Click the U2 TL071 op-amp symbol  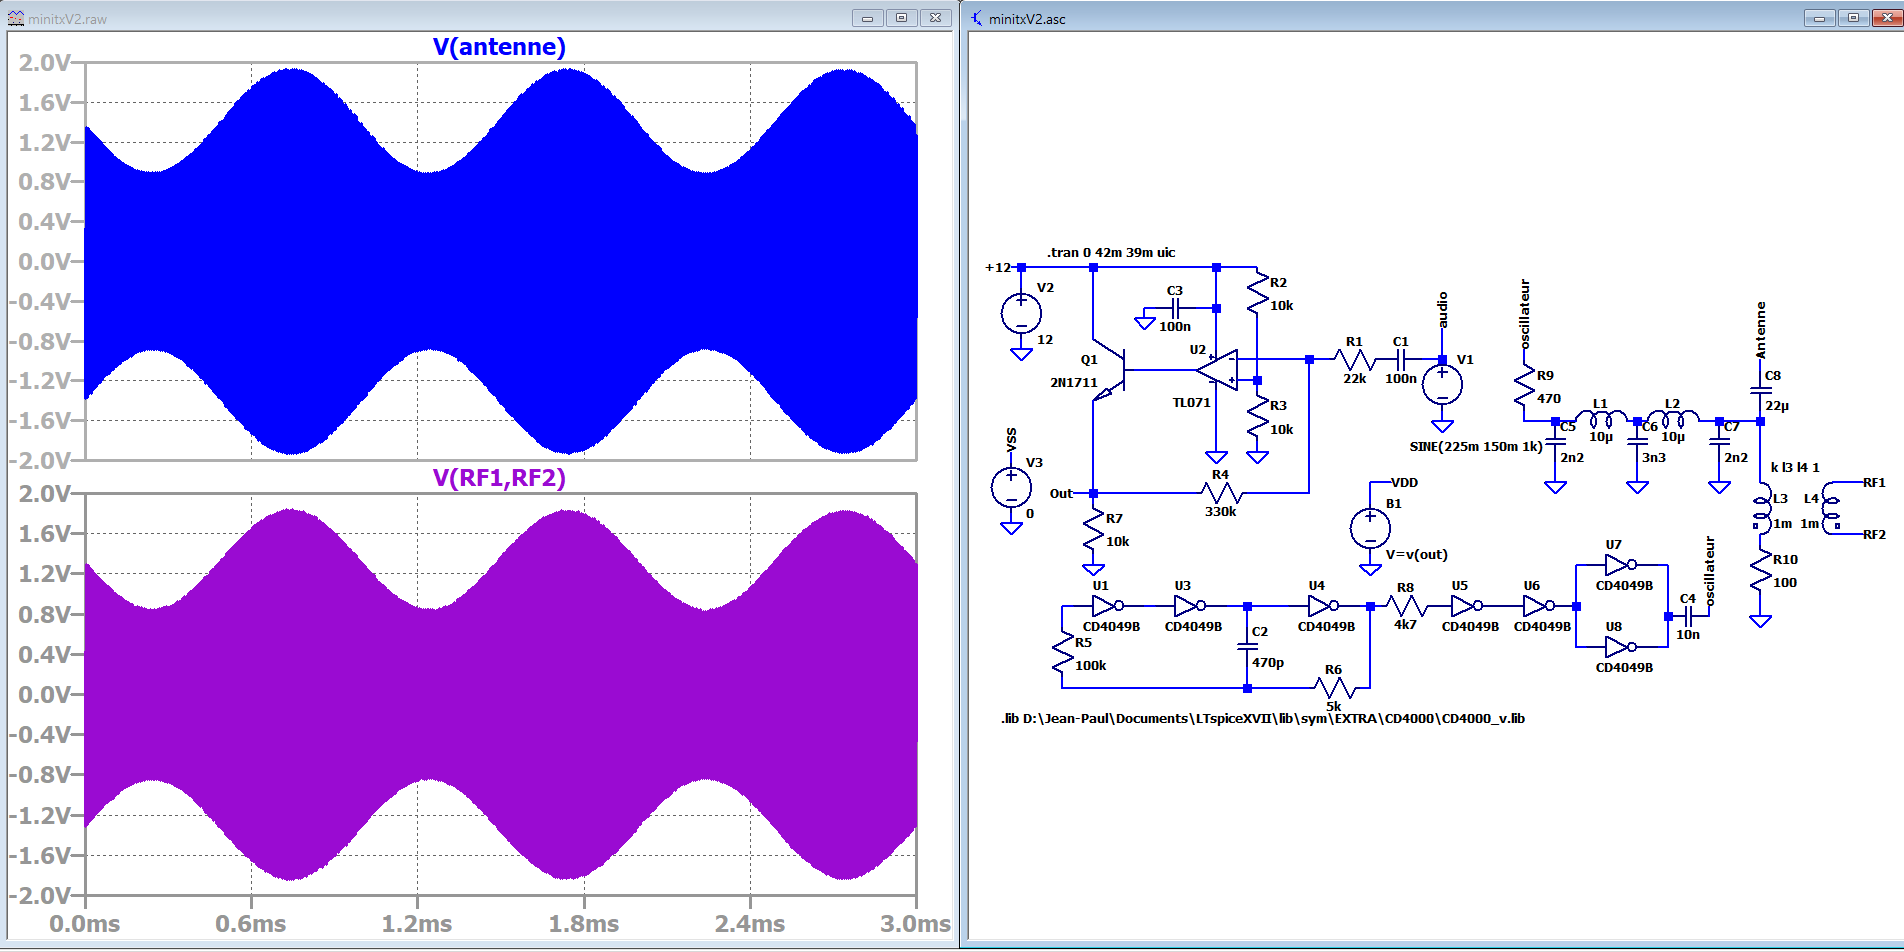[1220, 371]
